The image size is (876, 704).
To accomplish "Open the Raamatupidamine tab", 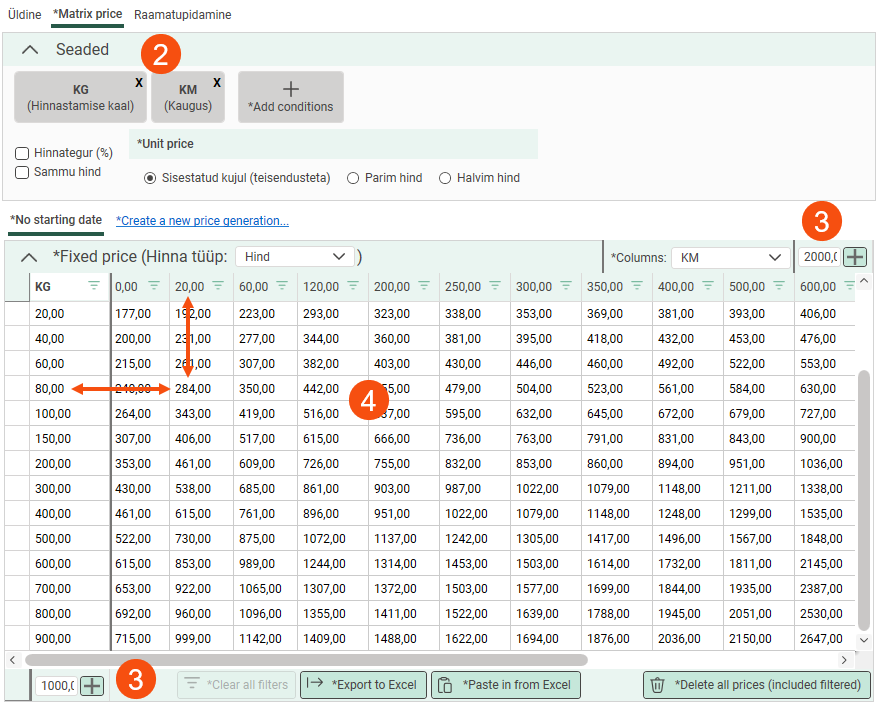I will click(182, 15).
